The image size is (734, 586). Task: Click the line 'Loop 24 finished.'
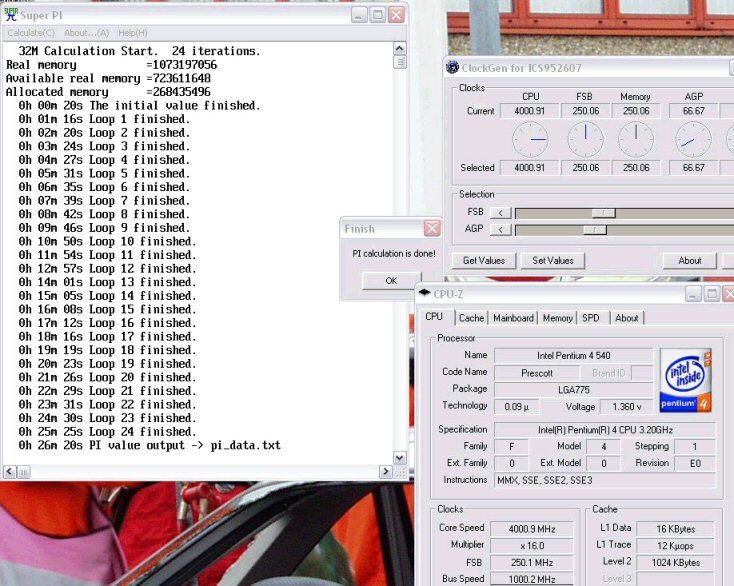108,432
